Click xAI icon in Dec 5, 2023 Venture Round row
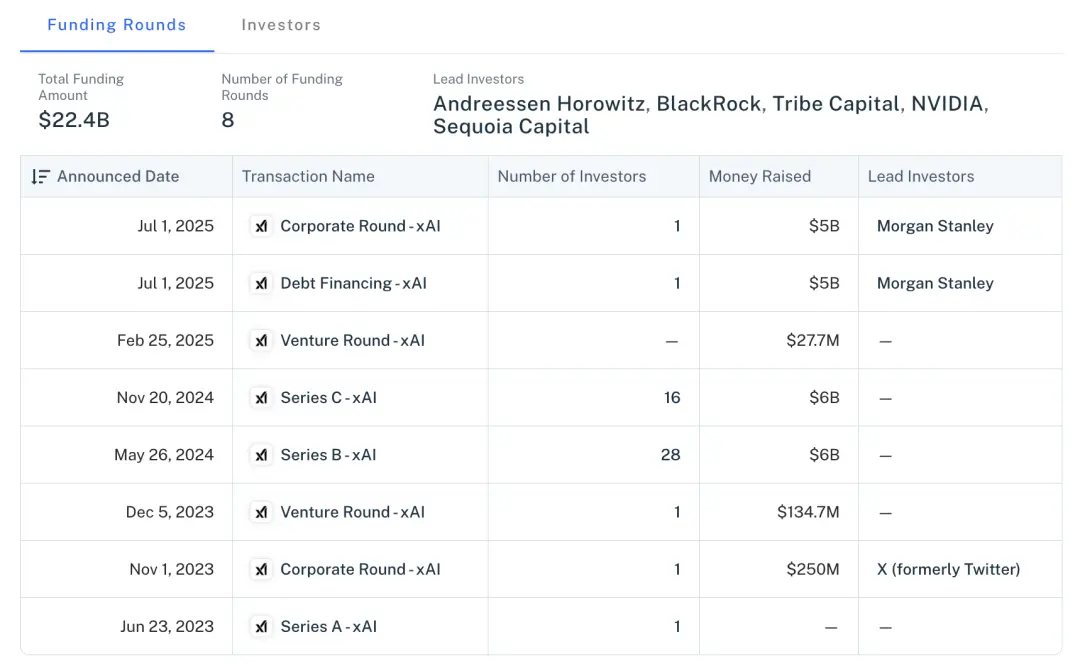Viewport: 1080px width, 664px height. (261, 513)
